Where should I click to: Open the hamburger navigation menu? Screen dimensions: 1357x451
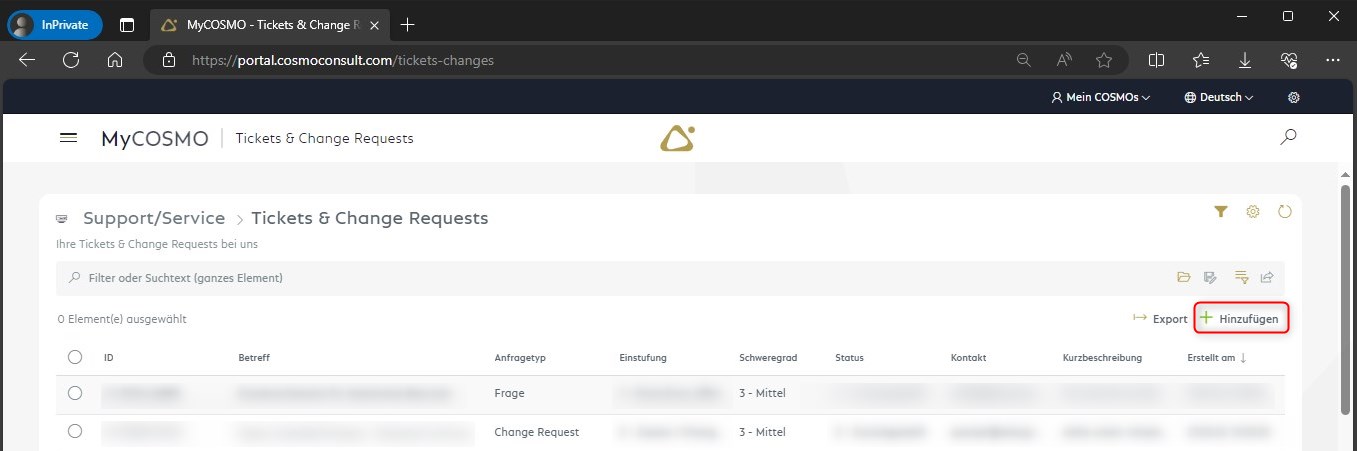(69, 138)
